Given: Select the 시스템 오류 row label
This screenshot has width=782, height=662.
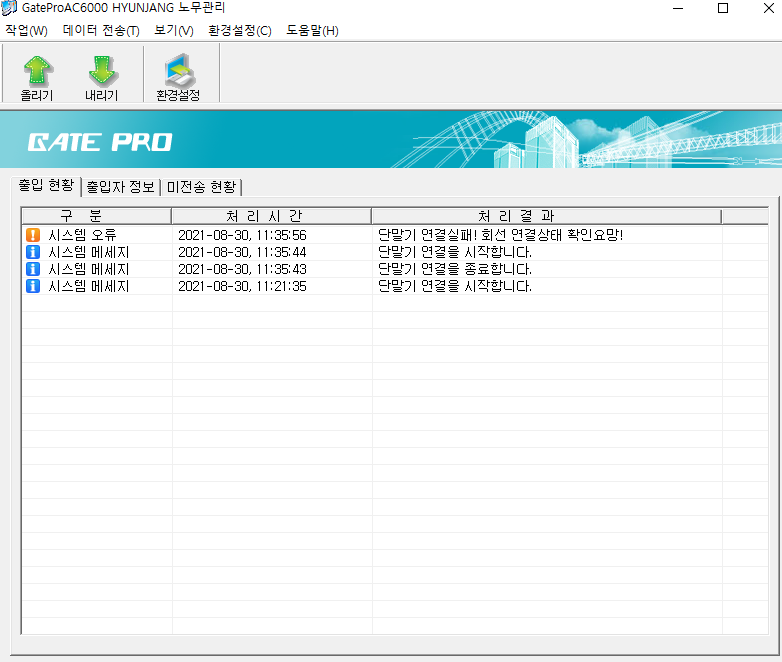Looking at the screenshot, I should point(82,235).
